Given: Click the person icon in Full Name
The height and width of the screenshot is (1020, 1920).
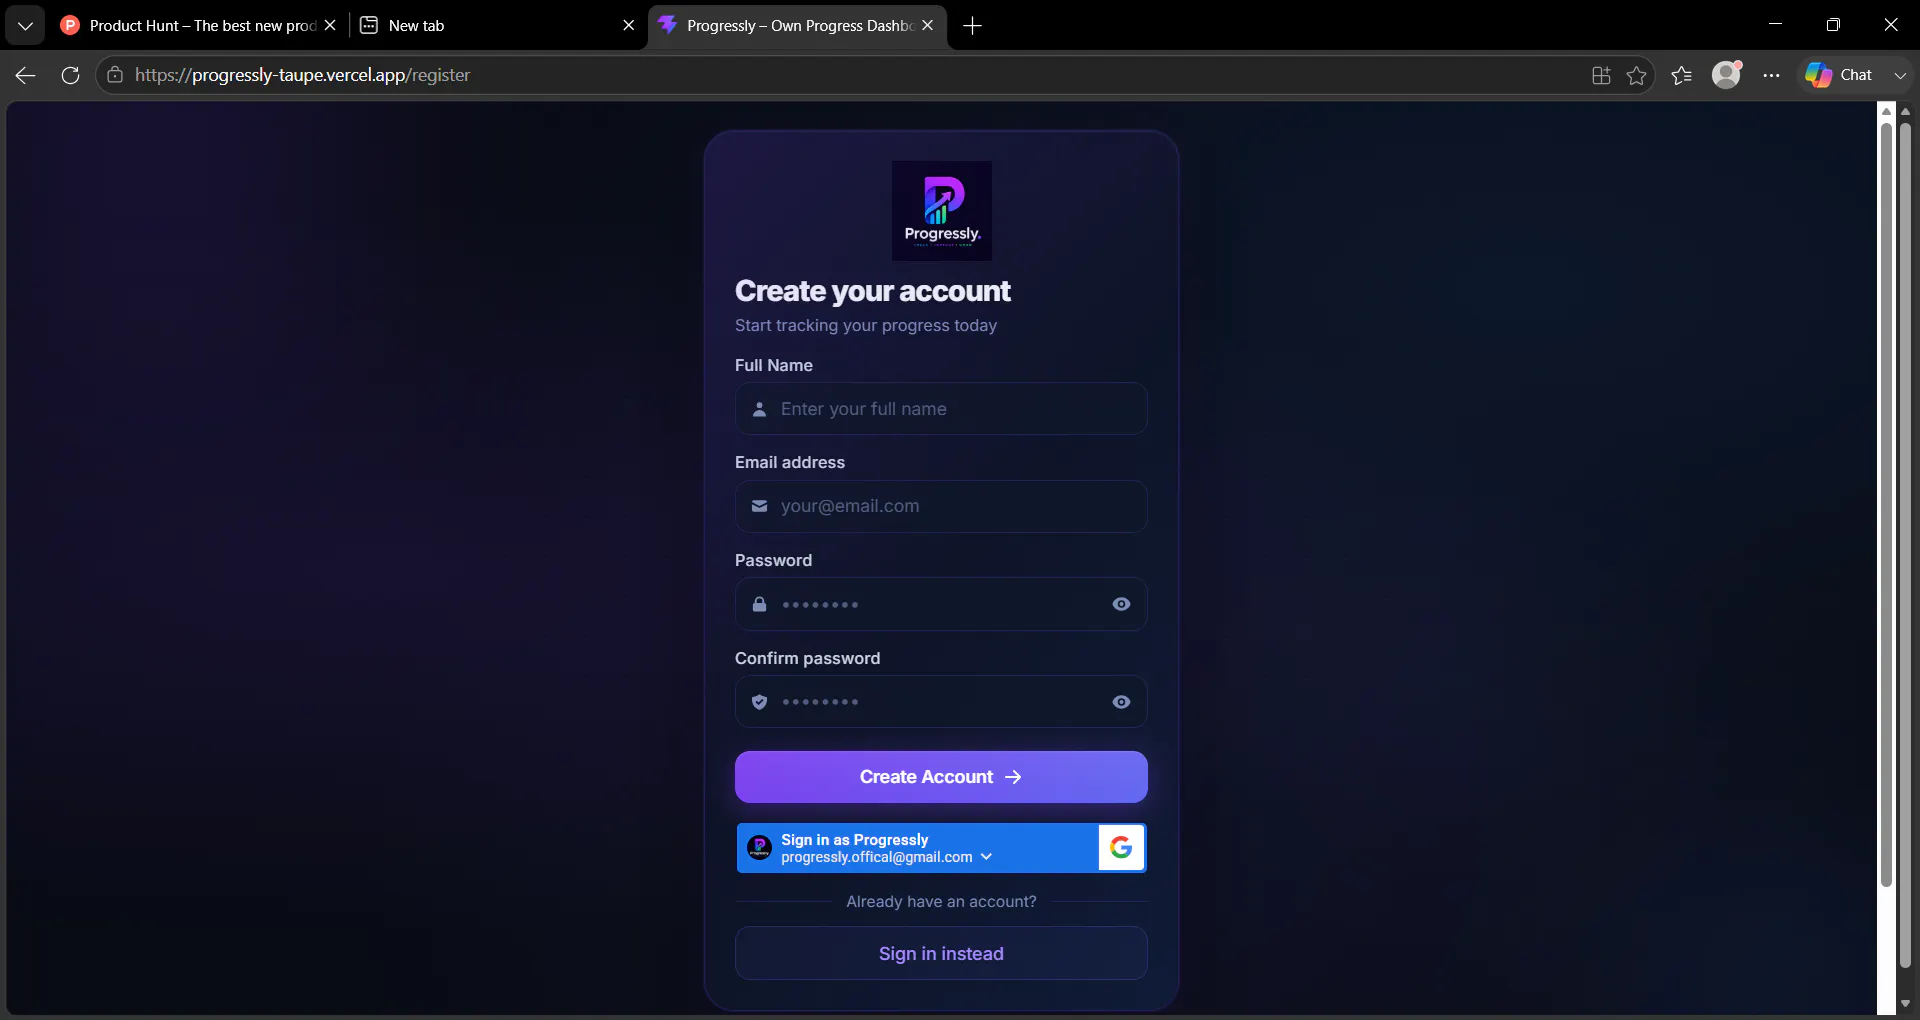Looking at the screenshot, I should [759, 409].
